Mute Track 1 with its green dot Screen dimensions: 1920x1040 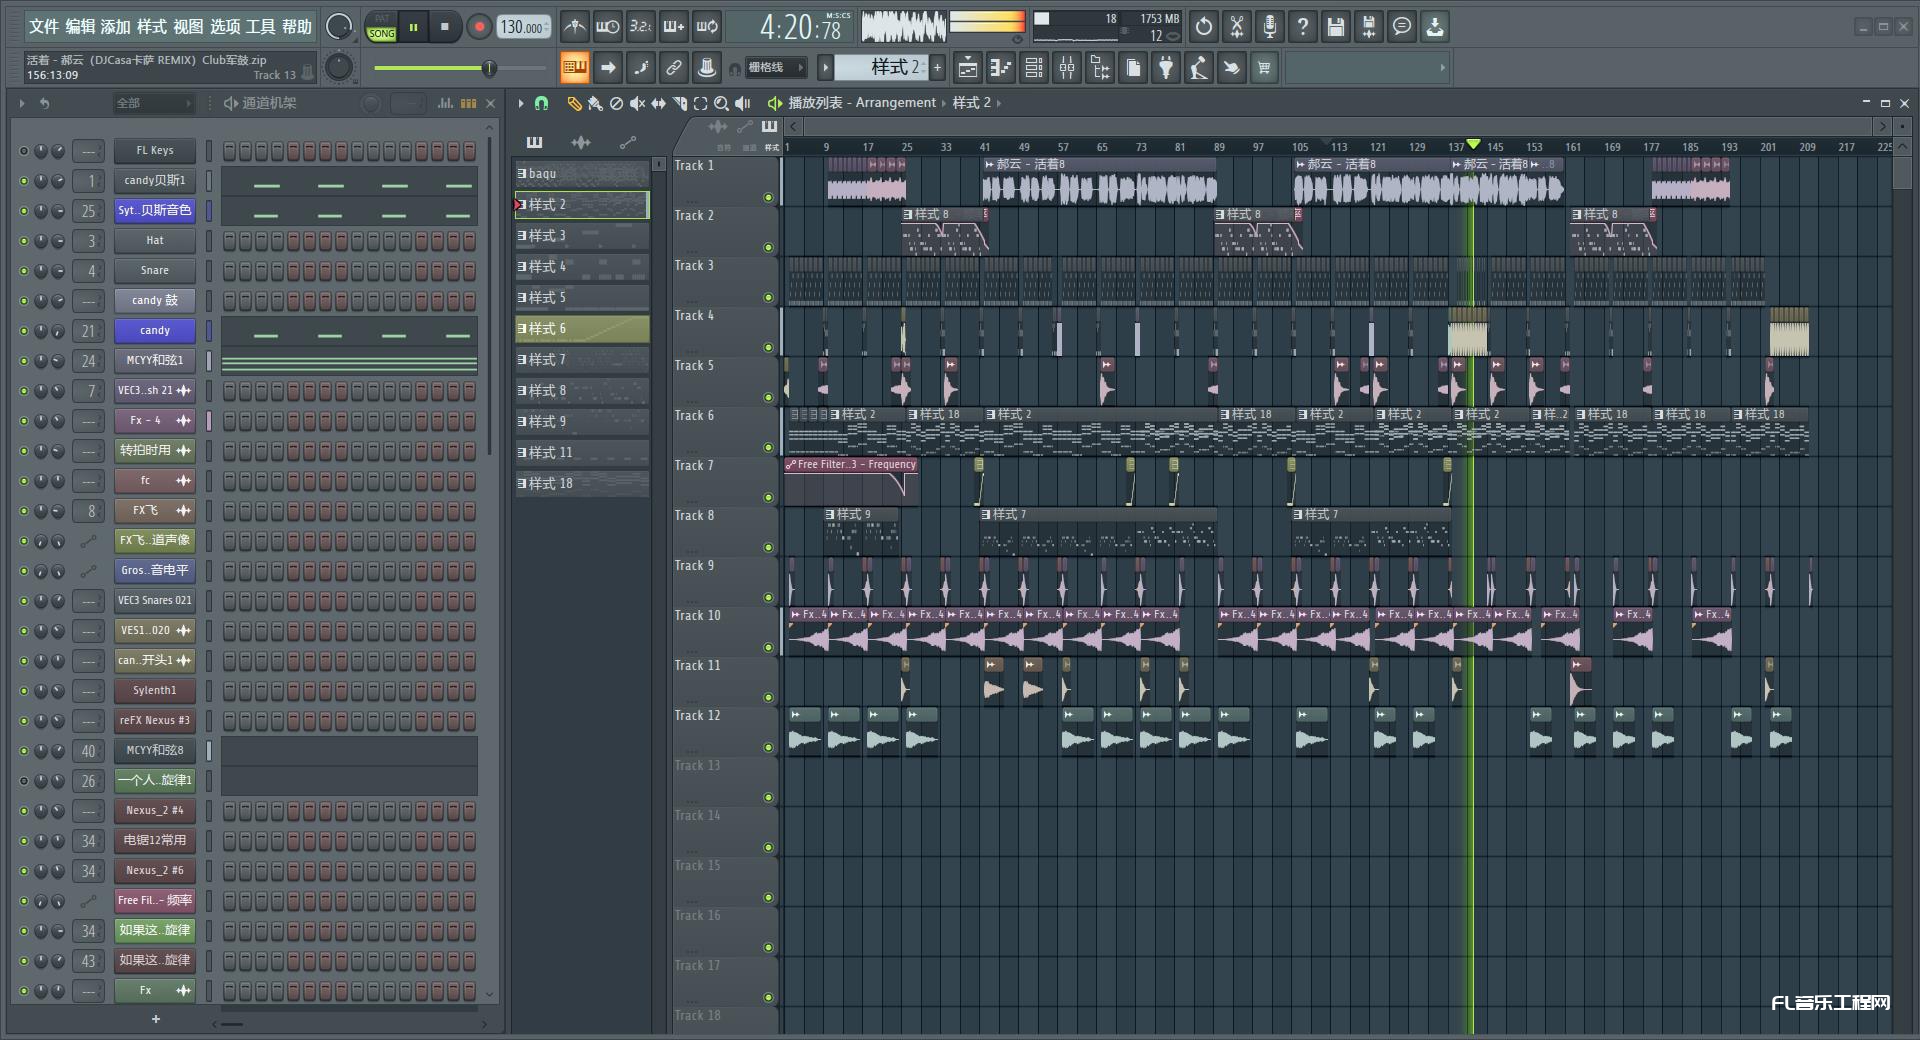click(x=768, y=198)
